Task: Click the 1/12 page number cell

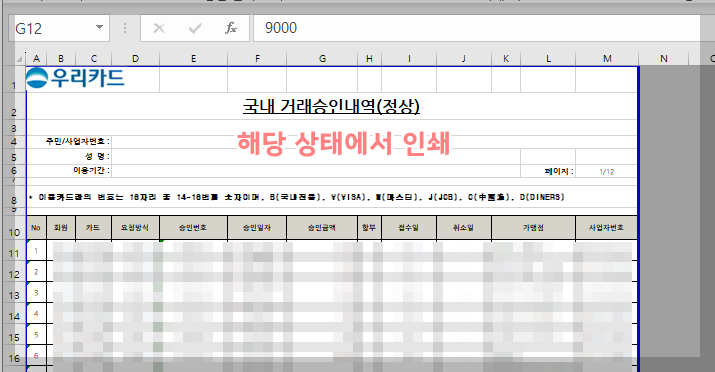Action: pos(607,171)
